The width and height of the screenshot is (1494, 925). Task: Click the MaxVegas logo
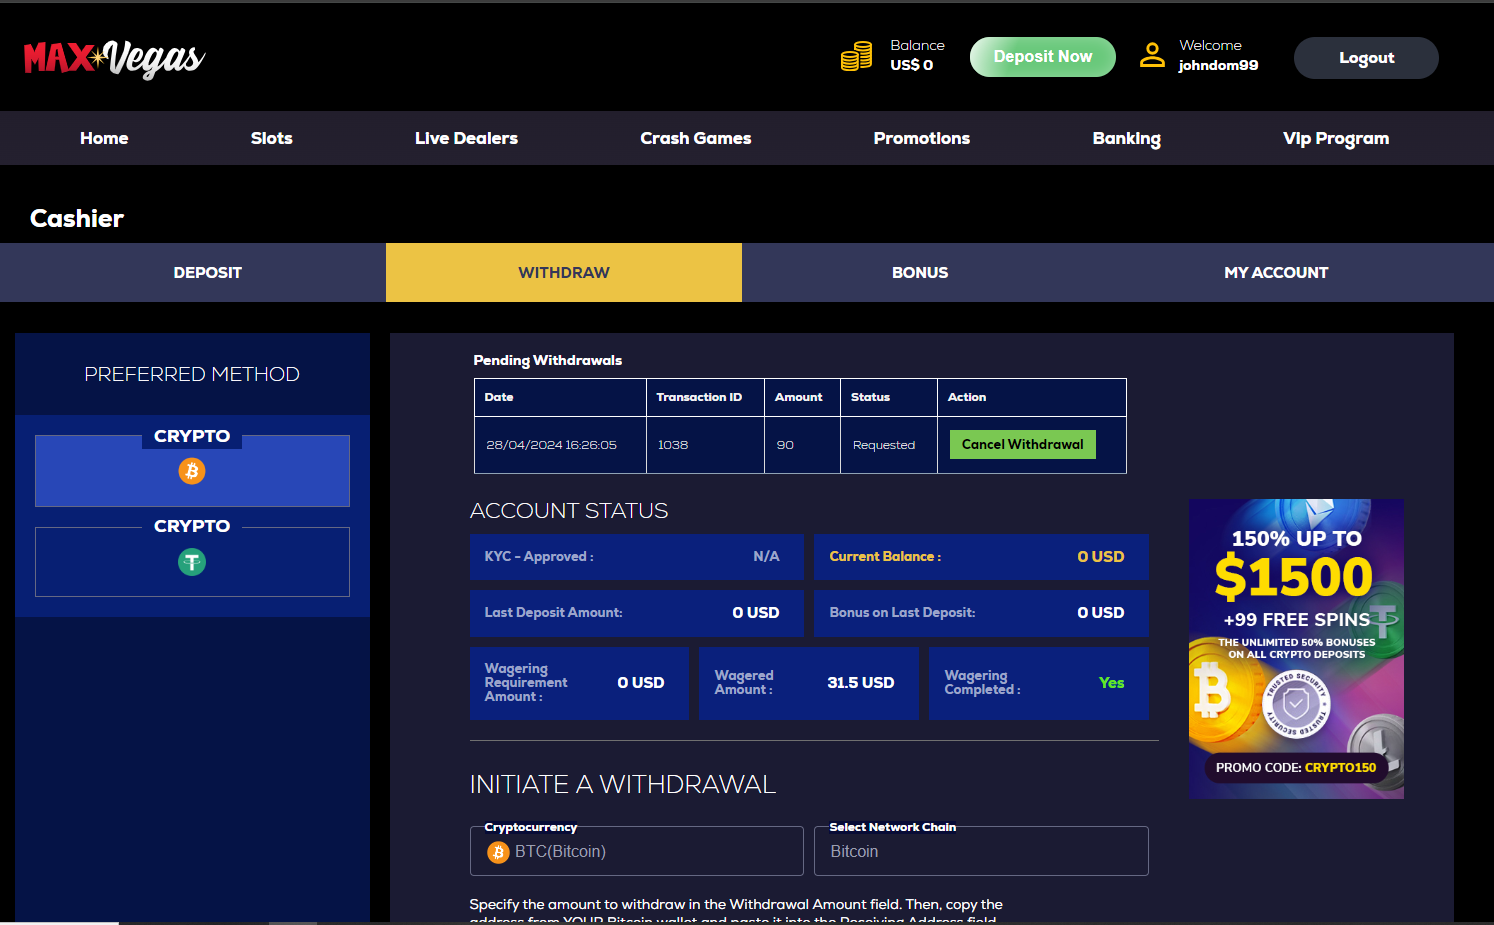coord(114,58)
